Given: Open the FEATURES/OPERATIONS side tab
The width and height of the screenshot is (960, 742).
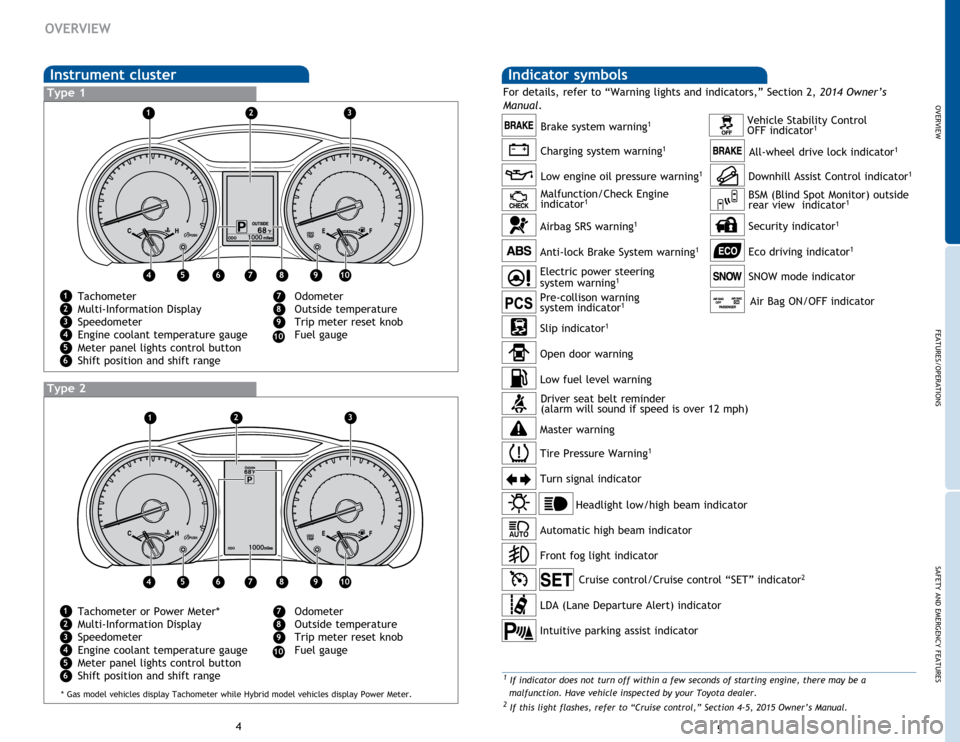Looking at the screenshot, I should 952,367.
